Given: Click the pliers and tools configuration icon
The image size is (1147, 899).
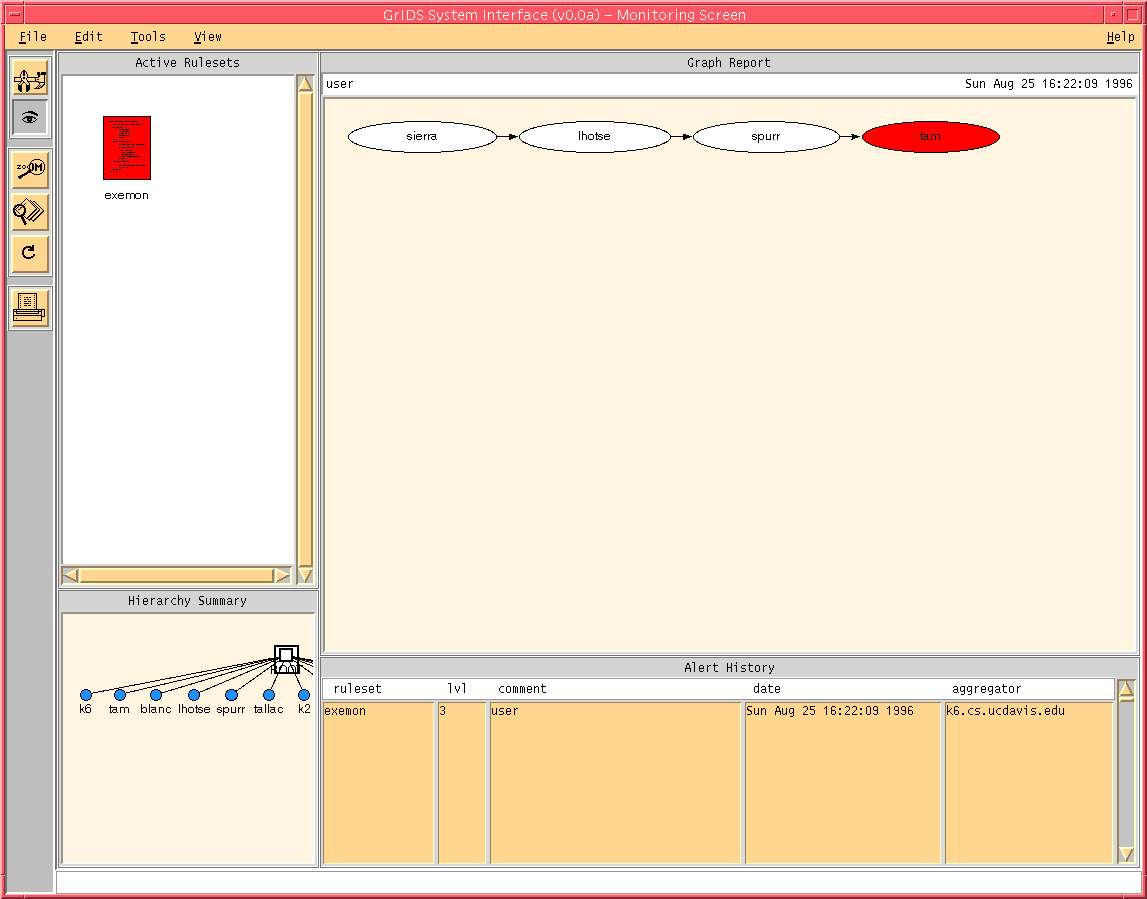Looking at the screenshot, I should [30, 77].
